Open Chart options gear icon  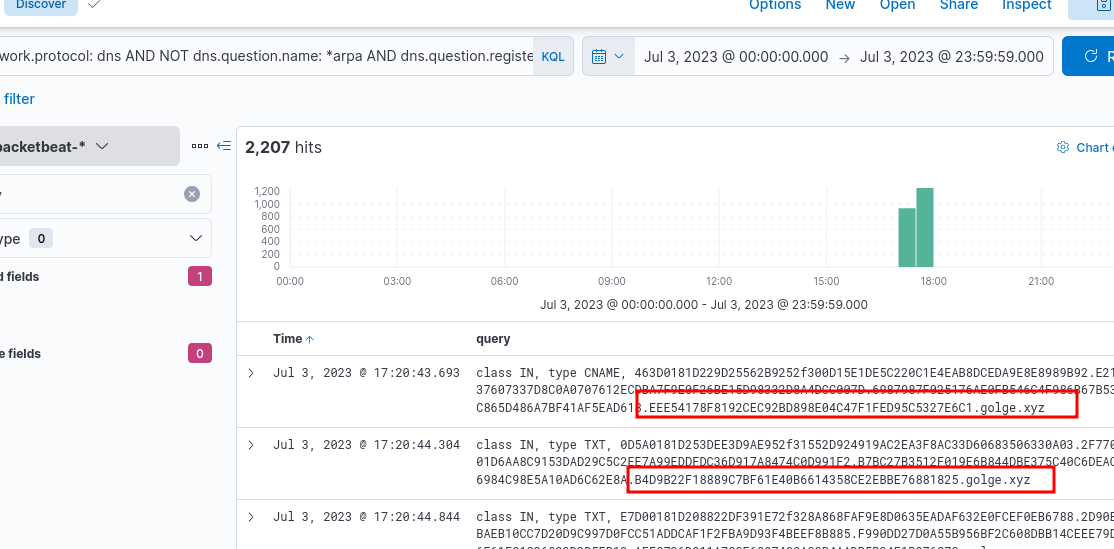pyautogui.click(x=1063, y=148)
